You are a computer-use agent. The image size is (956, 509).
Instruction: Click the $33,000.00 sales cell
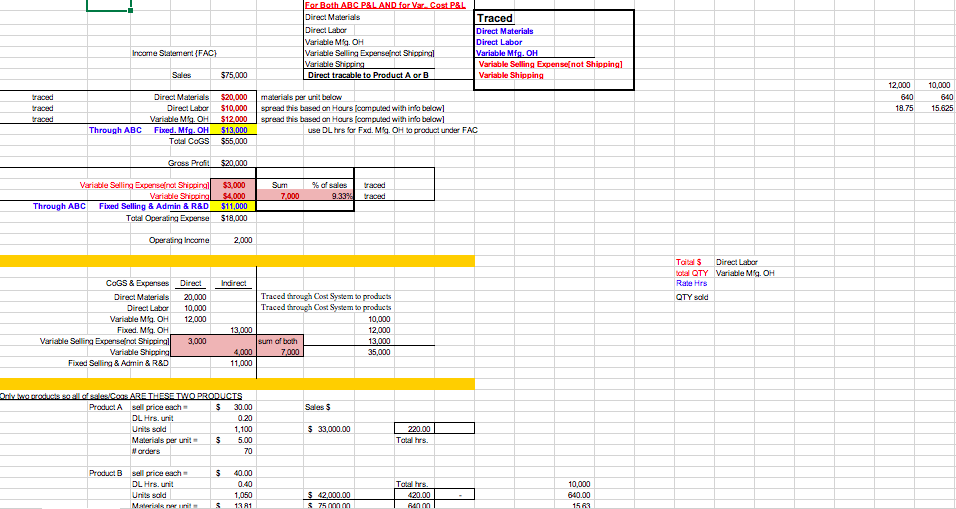tap(329, 429)
